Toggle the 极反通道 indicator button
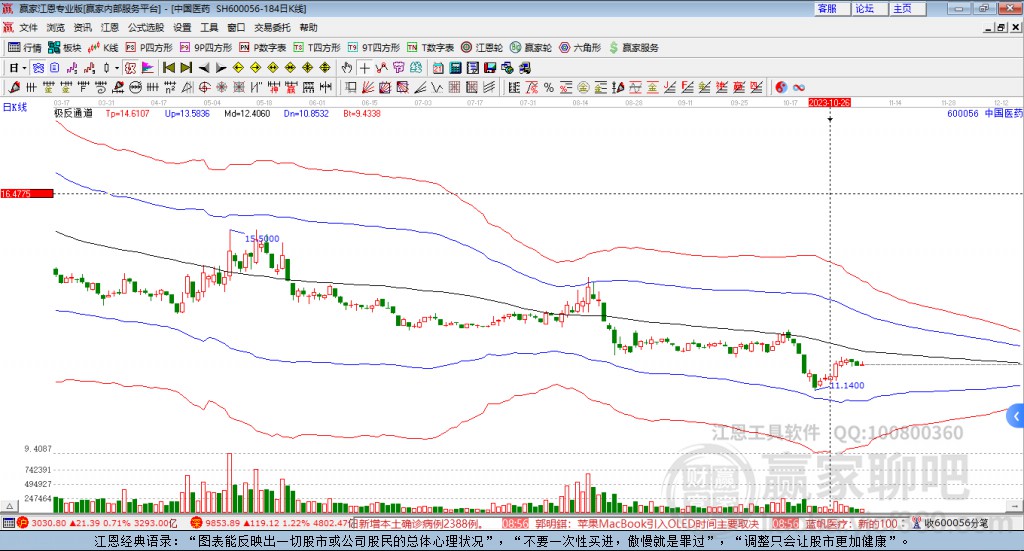Screen dimensions: 1024x551 (130, 68)
